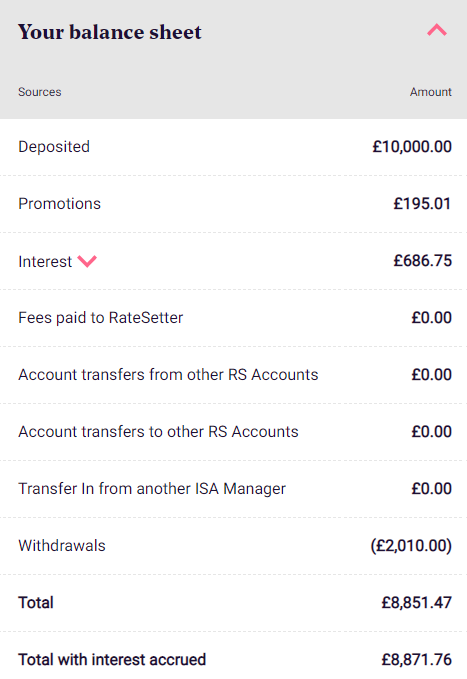The height and width of the screenshot is (679, 467).
Task: Click the Interest row label
Action: pyautogui.click(x=45, y=262)
